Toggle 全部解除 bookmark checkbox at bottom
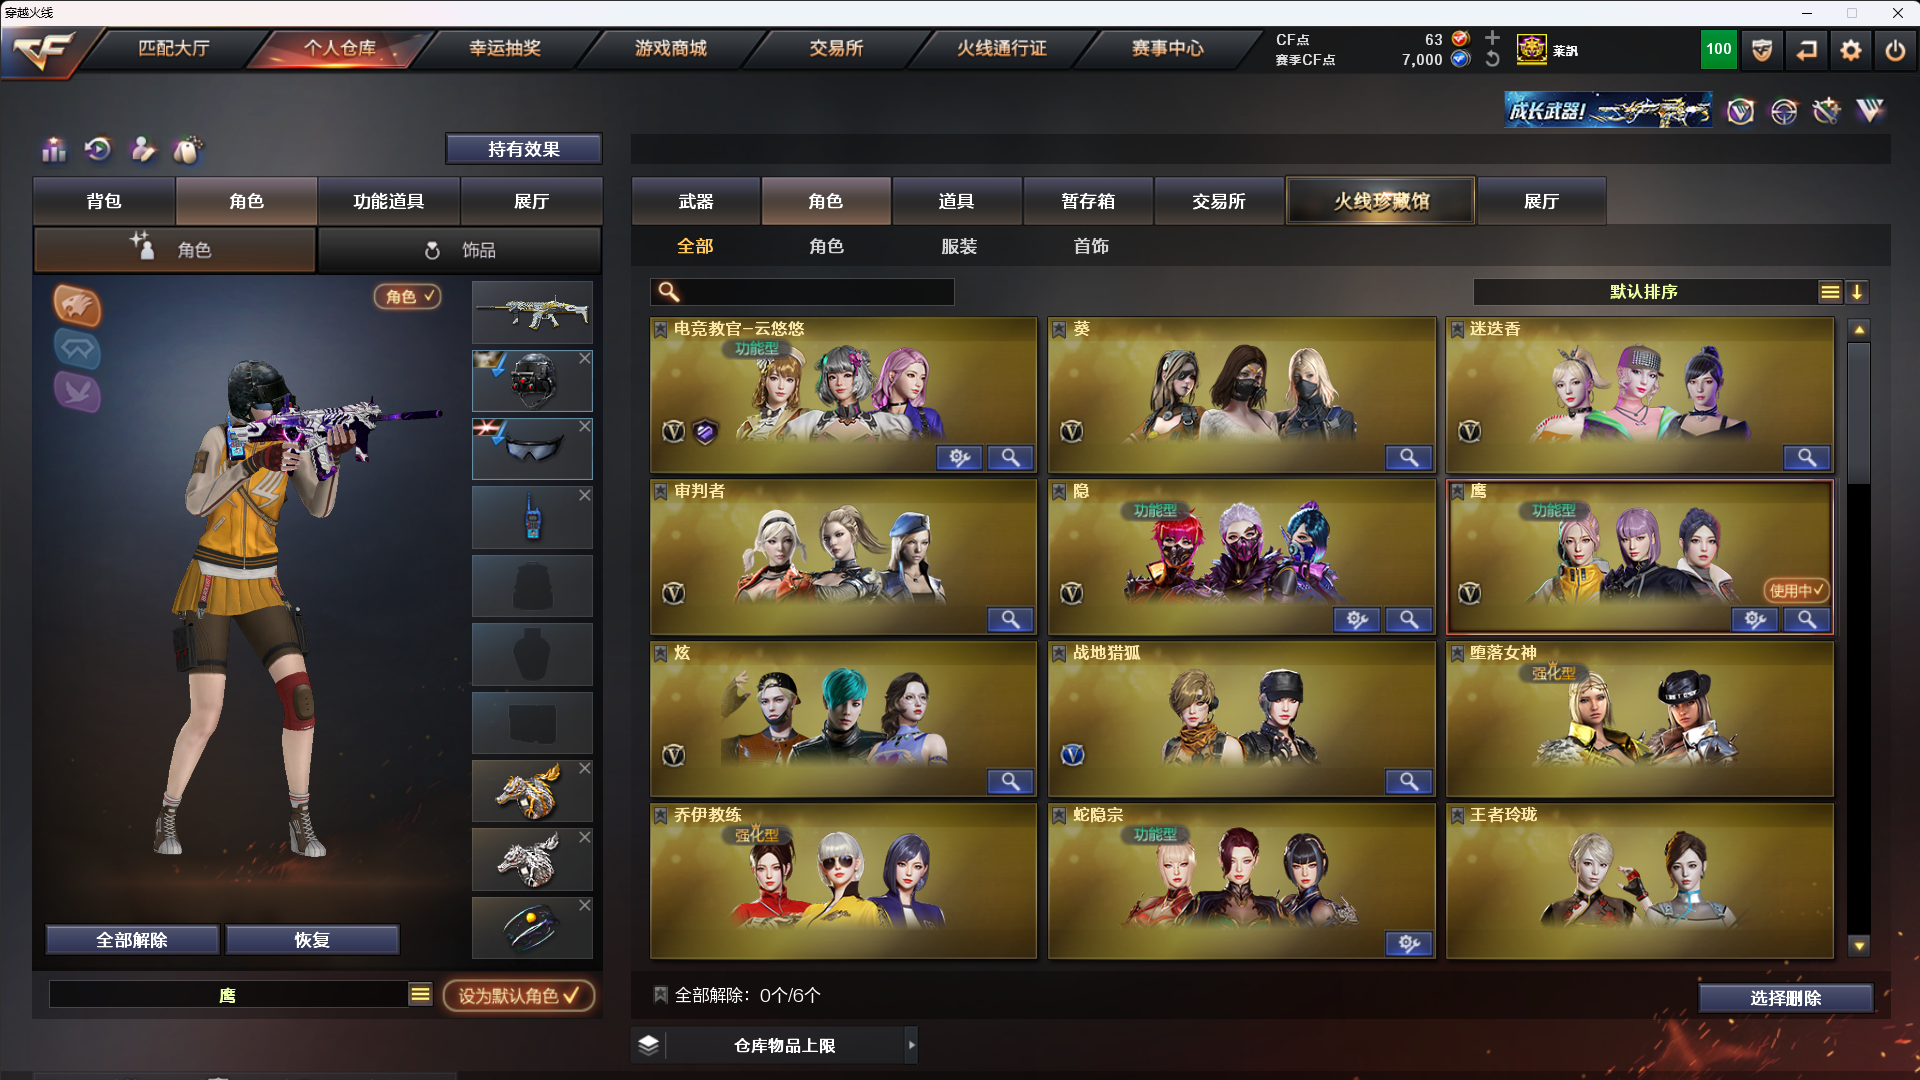The image size is (1920, 1080). tap(660, 995)
